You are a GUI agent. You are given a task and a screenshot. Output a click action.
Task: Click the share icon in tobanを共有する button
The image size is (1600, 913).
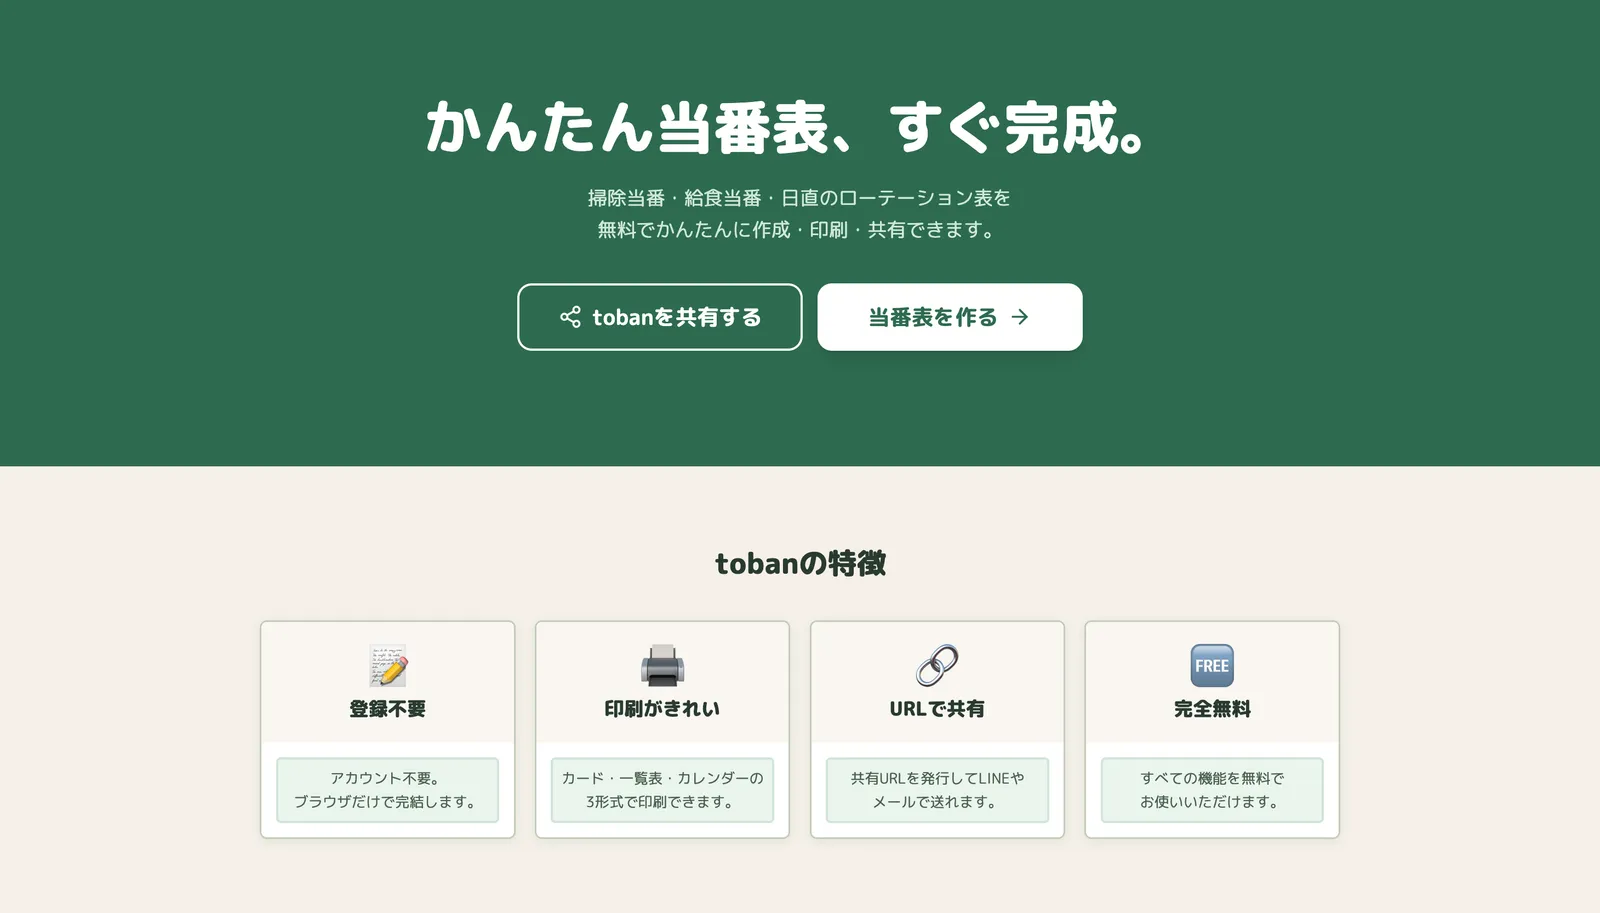570,317
